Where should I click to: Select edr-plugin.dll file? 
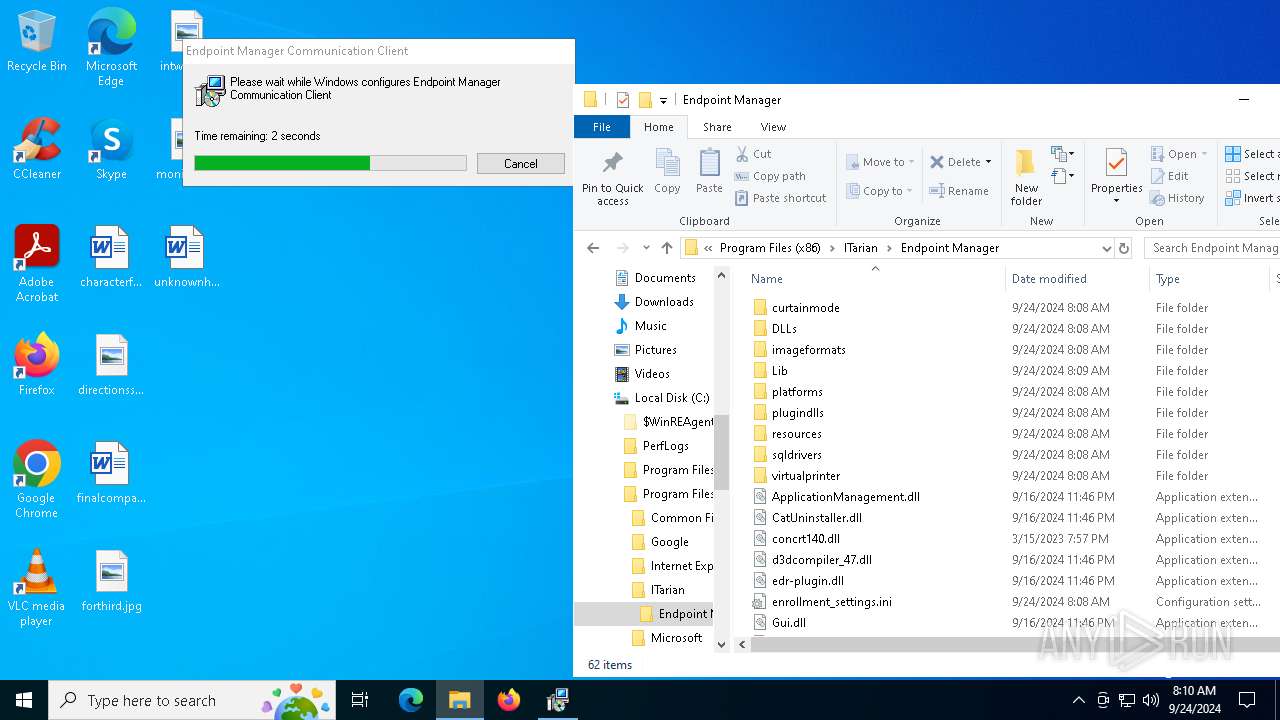807,581
